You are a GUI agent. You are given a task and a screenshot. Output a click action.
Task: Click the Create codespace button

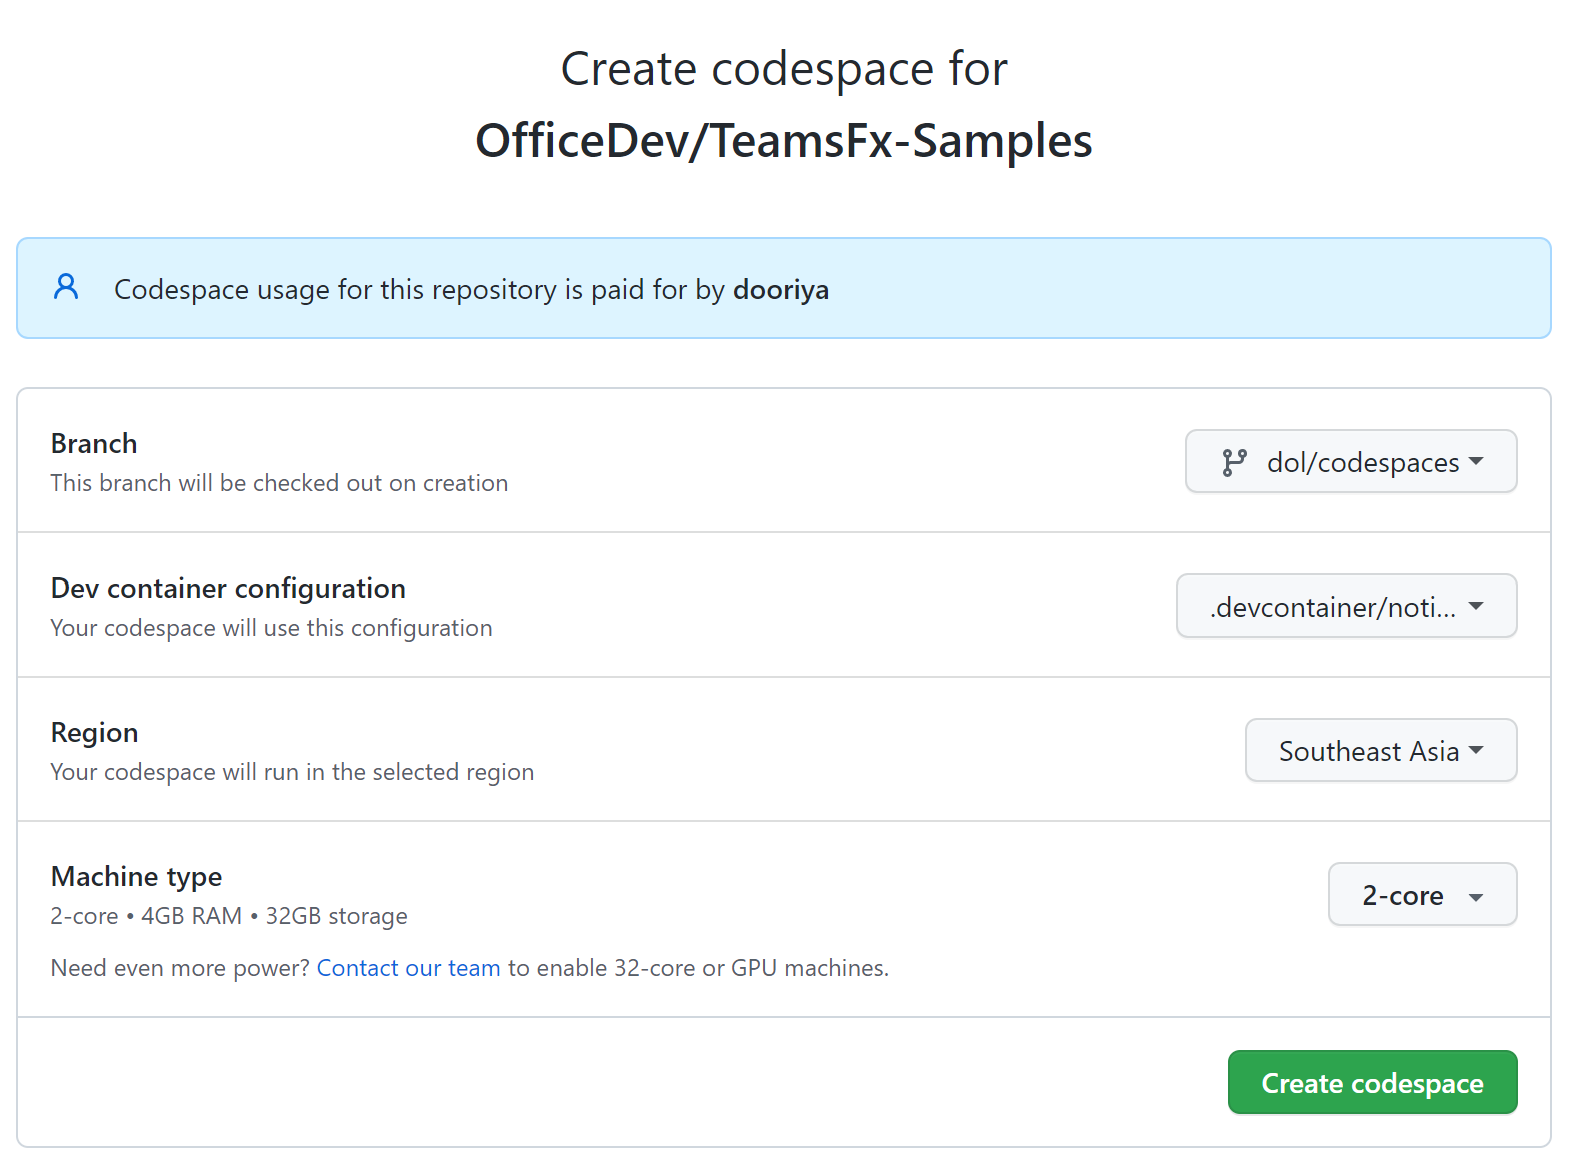click(1372, 1082)
